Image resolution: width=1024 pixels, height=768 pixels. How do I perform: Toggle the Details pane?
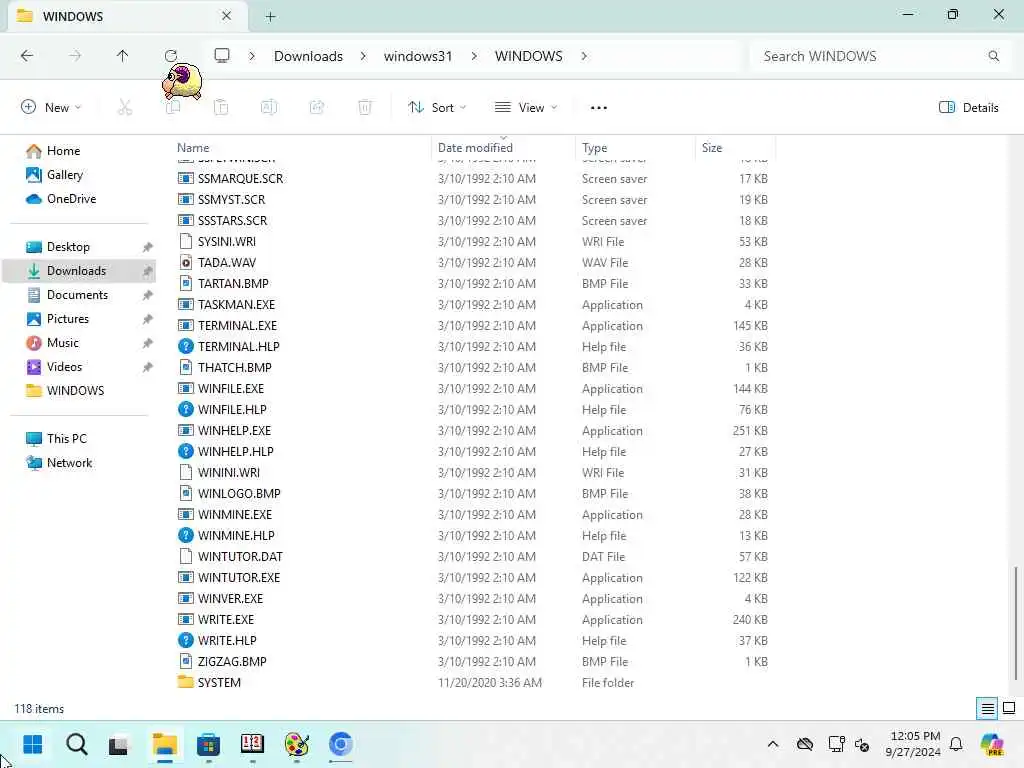coord(968,108)
